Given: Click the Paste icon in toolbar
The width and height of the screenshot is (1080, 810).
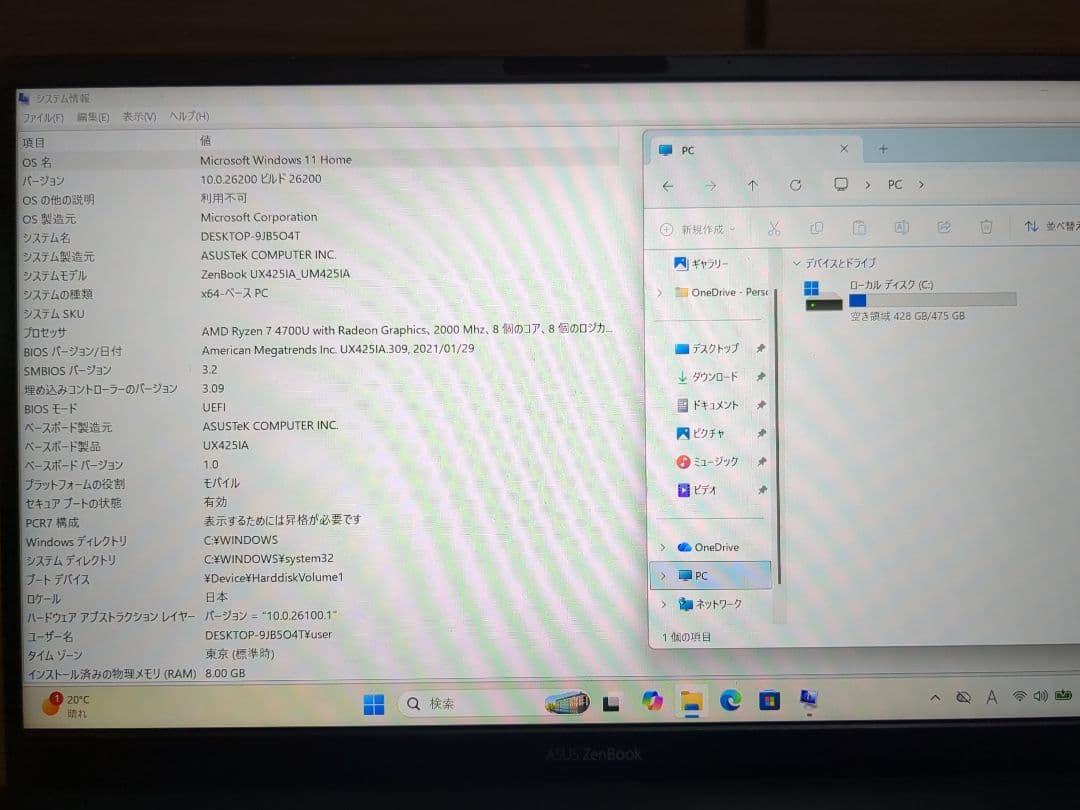Looking at the screenshot, I should pos(859,228).
